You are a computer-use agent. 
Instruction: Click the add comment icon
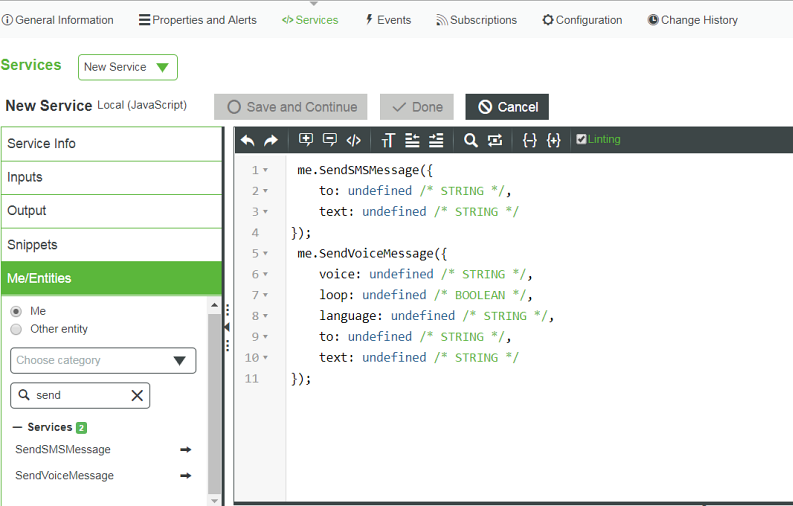(x=306, y=140)
